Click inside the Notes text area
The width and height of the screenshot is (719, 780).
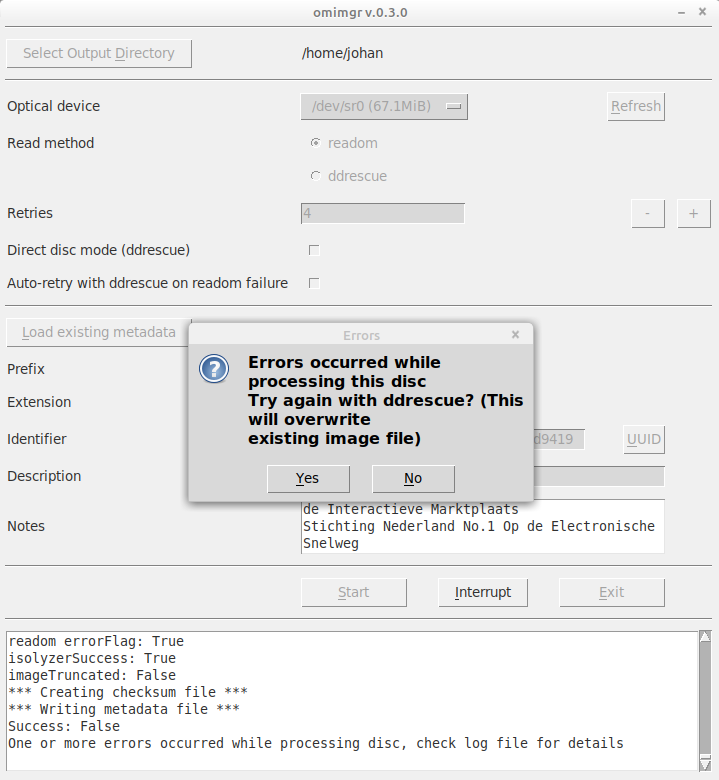click(x=482, y=526)
